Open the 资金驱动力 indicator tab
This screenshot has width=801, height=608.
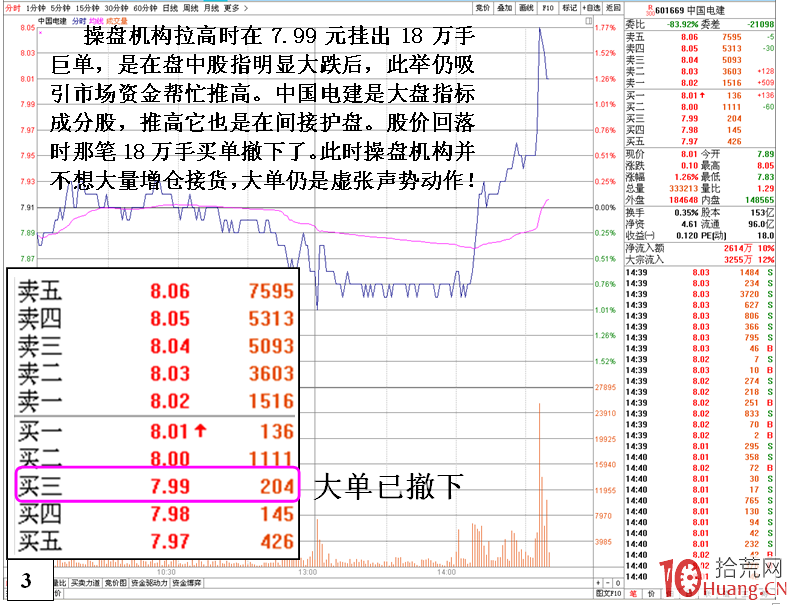149,583
